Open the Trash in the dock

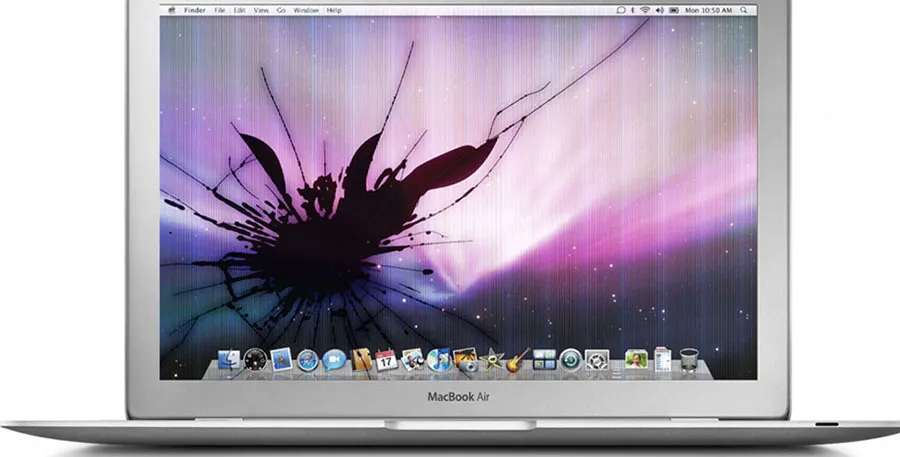tap(689, 360)
